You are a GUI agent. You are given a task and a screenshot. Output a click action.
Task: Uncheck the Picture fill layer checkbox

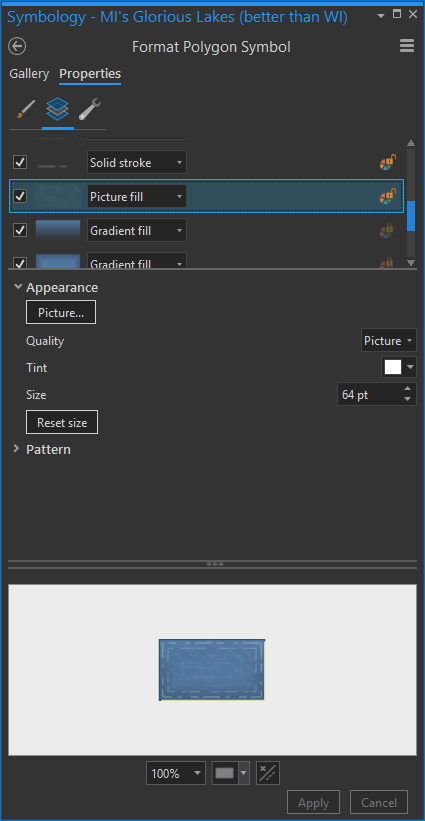[20, 196]
